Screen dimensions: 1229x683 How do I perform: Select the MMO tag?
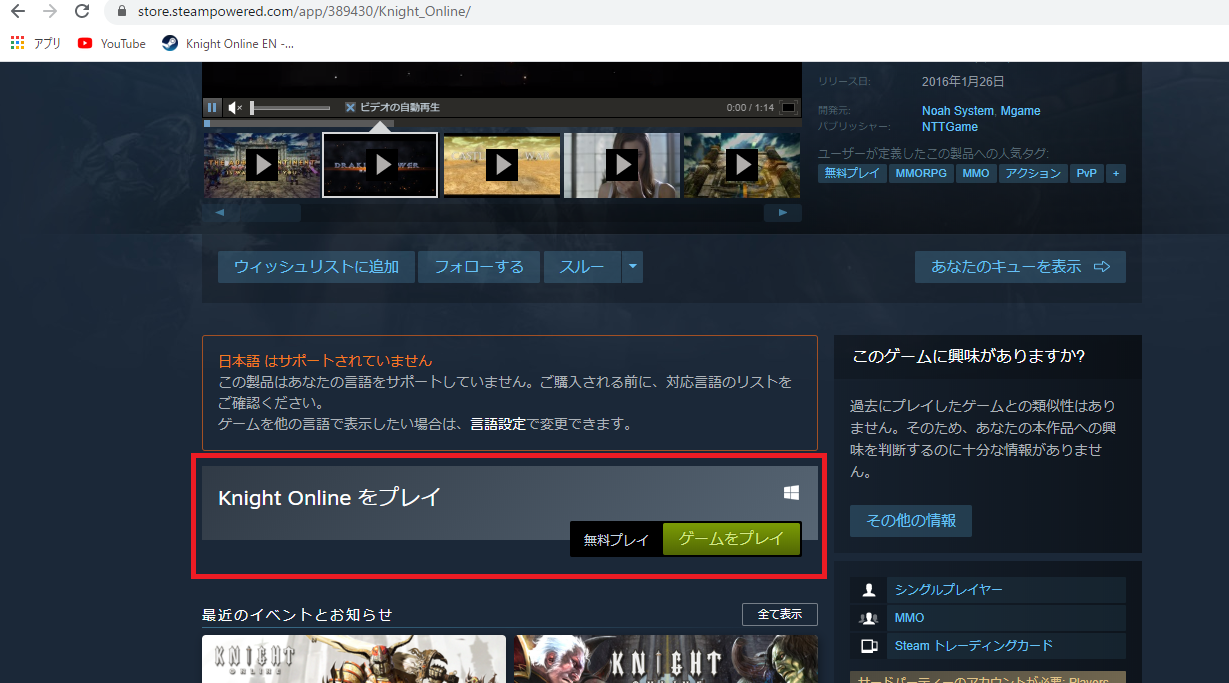(x=975, y=173)
